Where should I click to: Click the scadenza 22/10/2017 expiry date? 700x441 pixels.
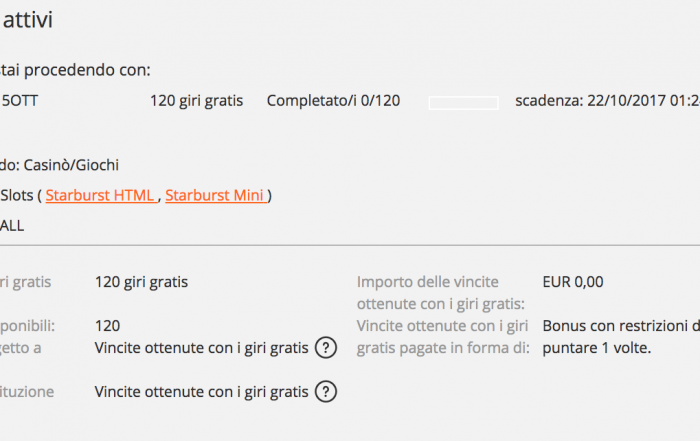[606, 101]
